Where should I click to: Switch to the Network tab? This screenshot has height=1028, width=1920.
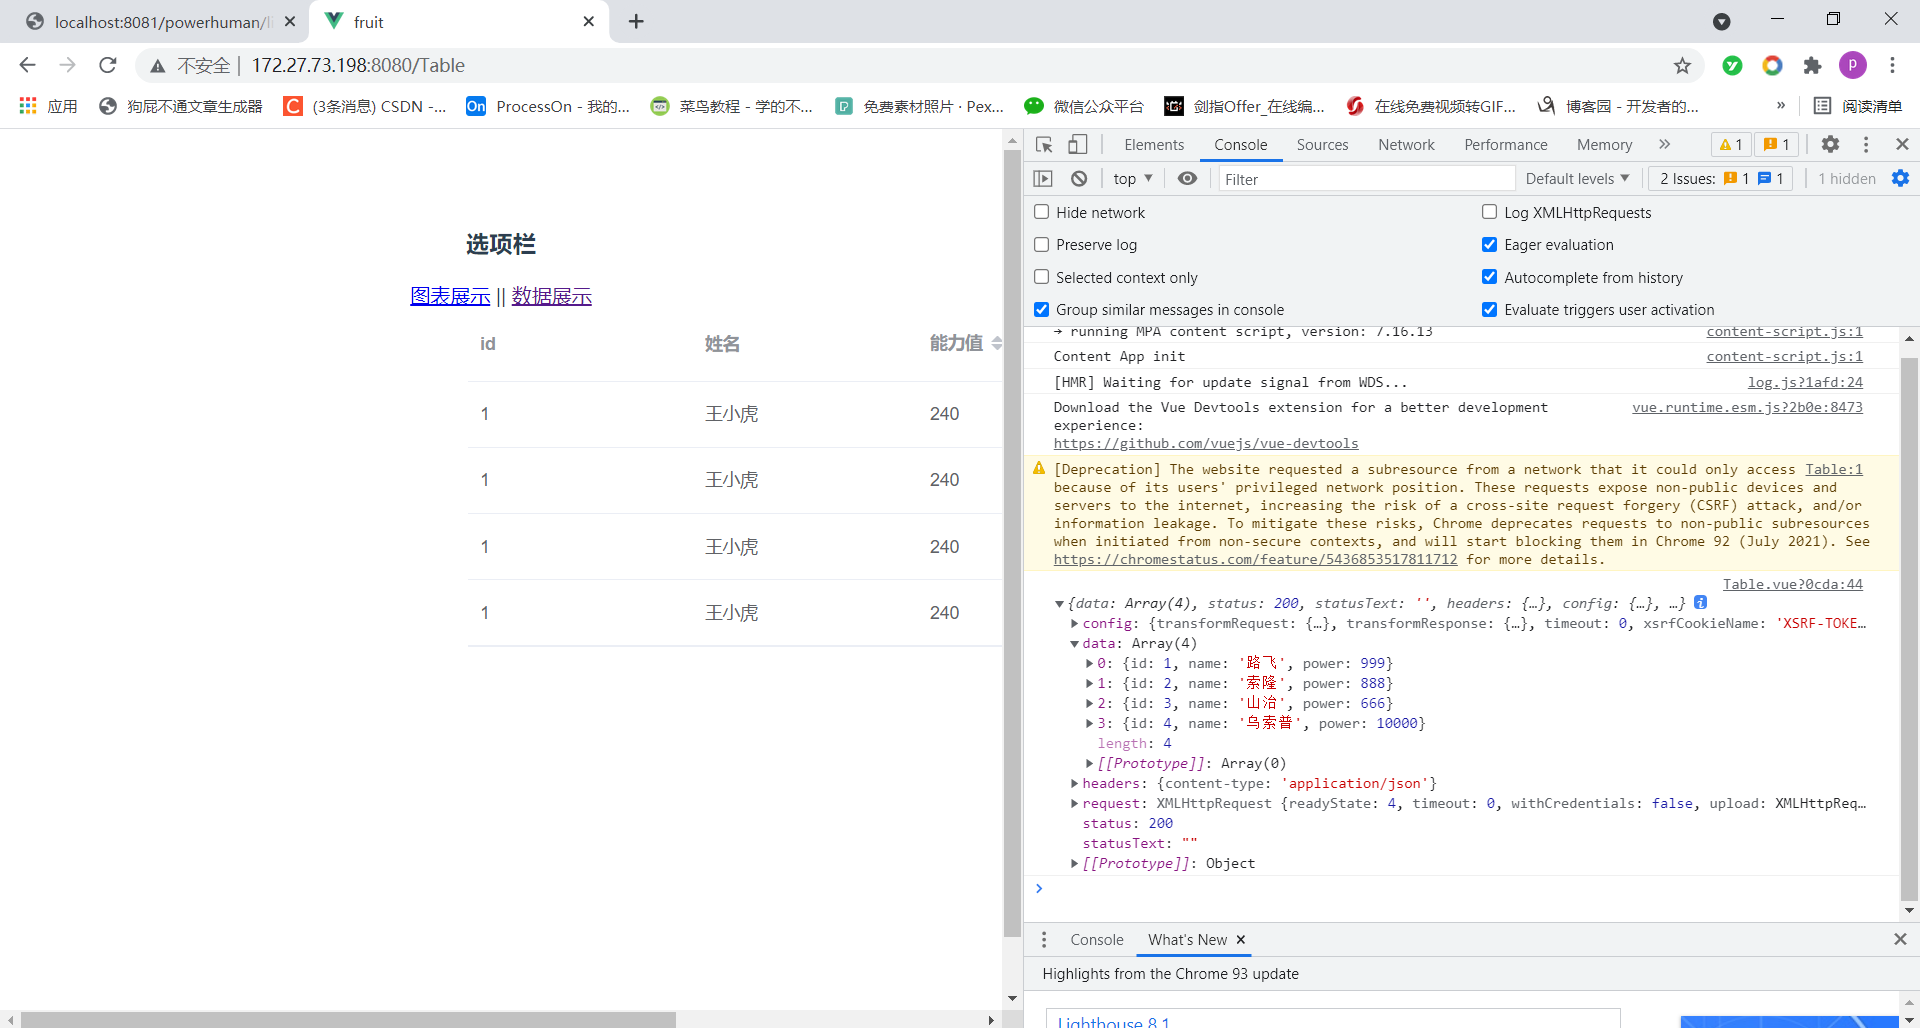(1406, 144)
